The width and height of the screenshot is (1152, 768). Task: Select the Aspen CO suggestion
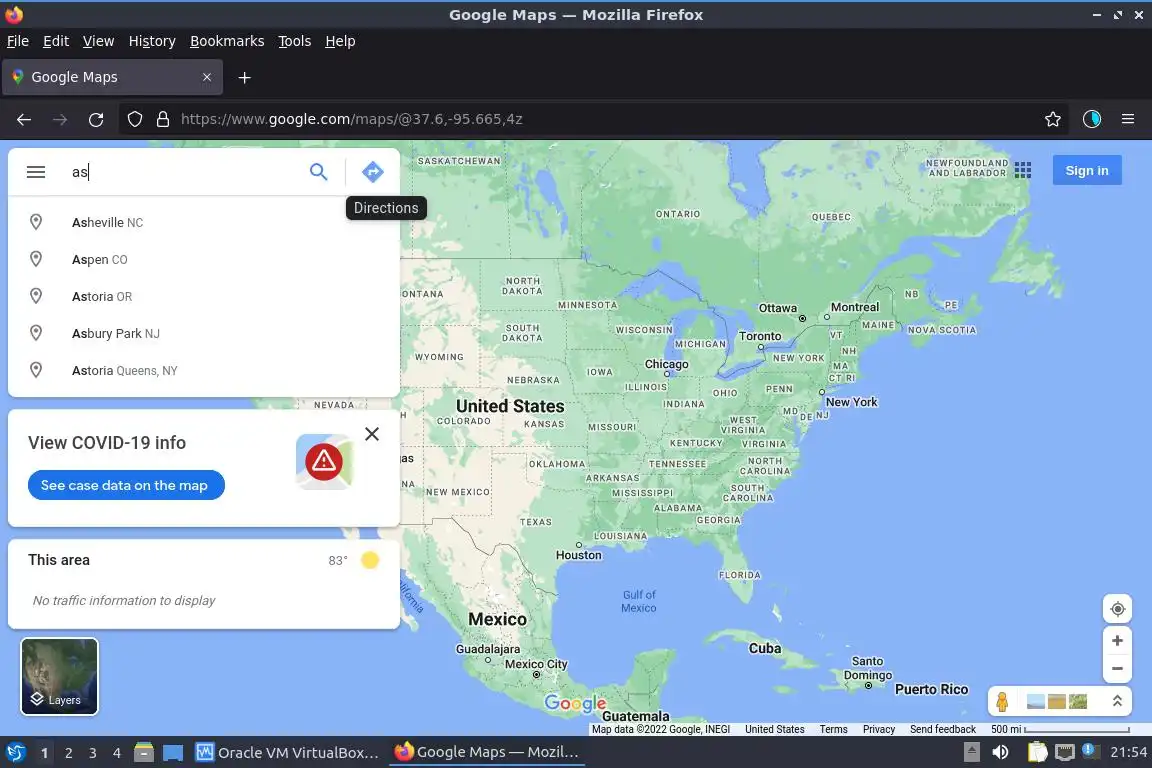[x=204, y=259]
